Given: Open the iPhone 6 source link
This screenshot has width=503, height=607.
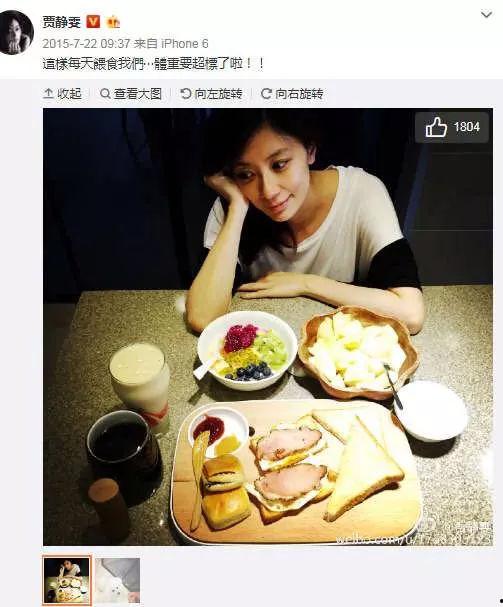Looking at the screenshot, I should tap(184, 43).
